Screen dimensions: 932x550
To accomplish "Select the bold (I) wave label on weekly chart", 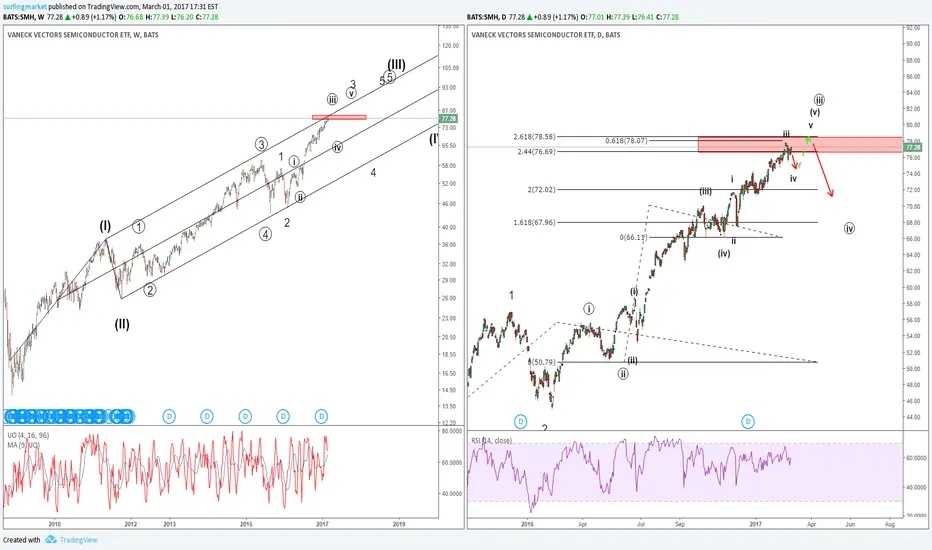I will point(105,225).
